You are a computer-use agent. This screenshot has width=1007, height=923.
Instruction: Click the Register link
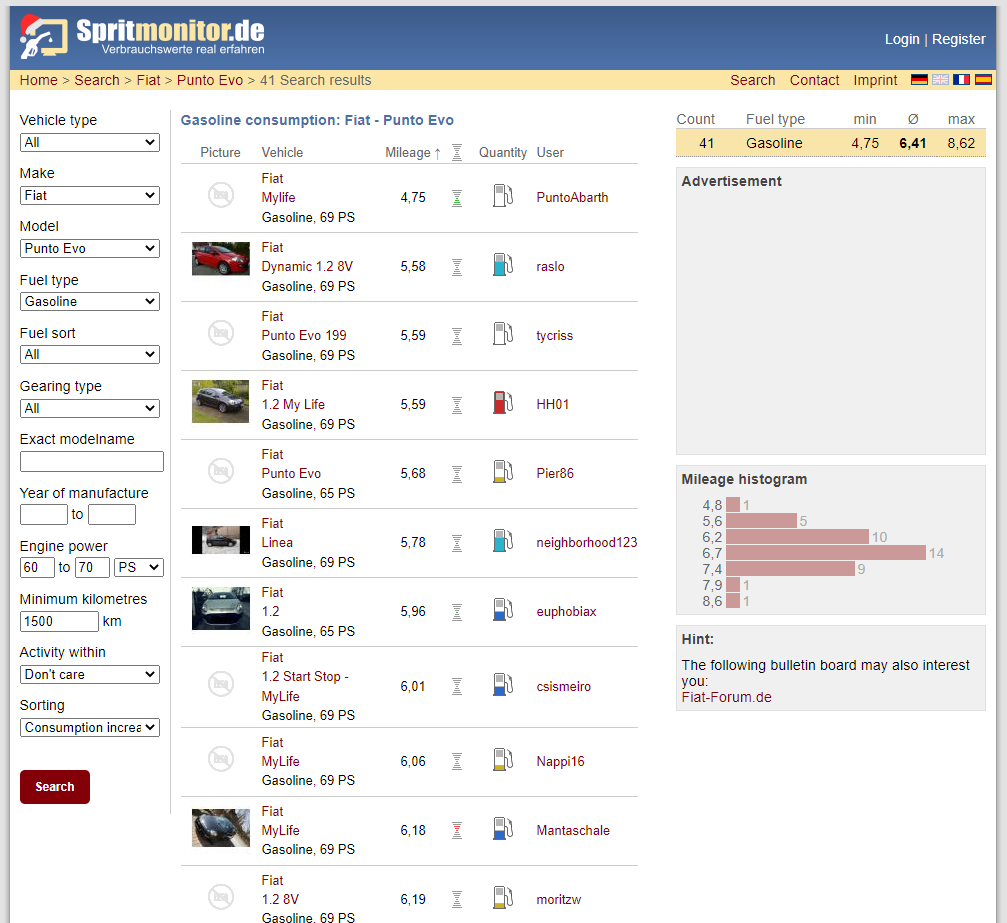(x=959, y=39)
